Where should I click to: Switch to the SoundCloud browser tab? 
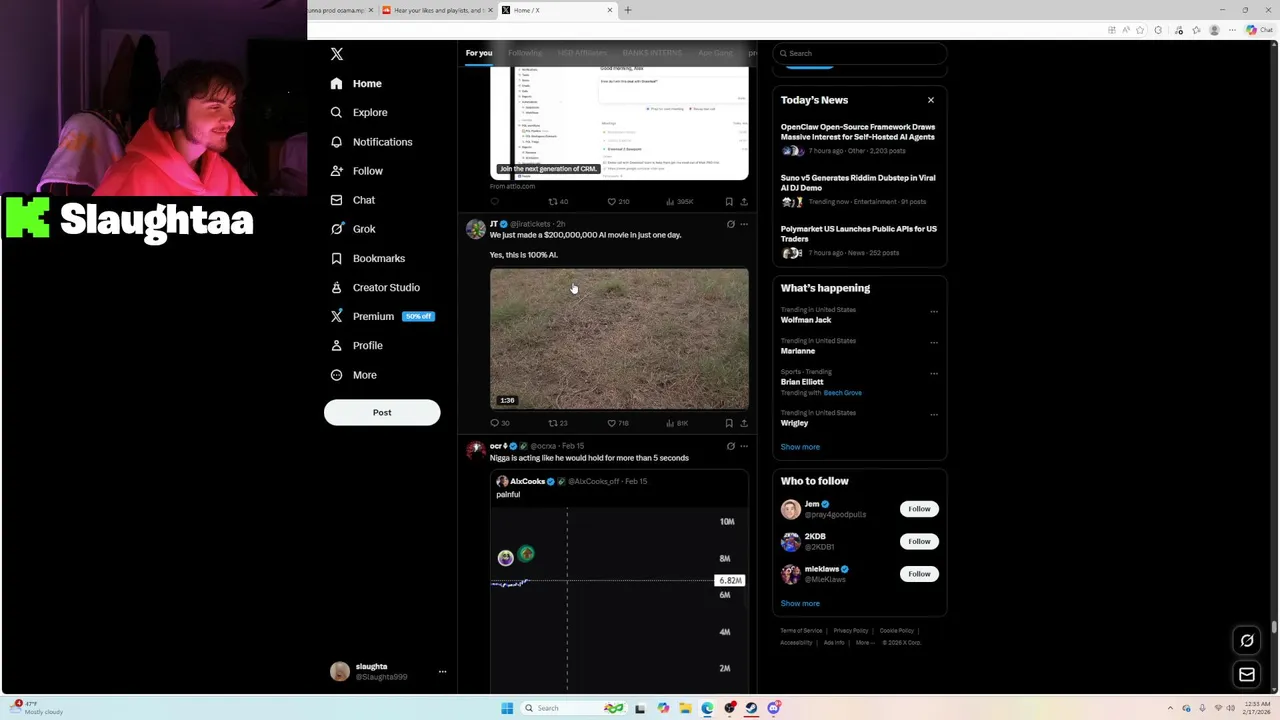(x=437, y=10)
